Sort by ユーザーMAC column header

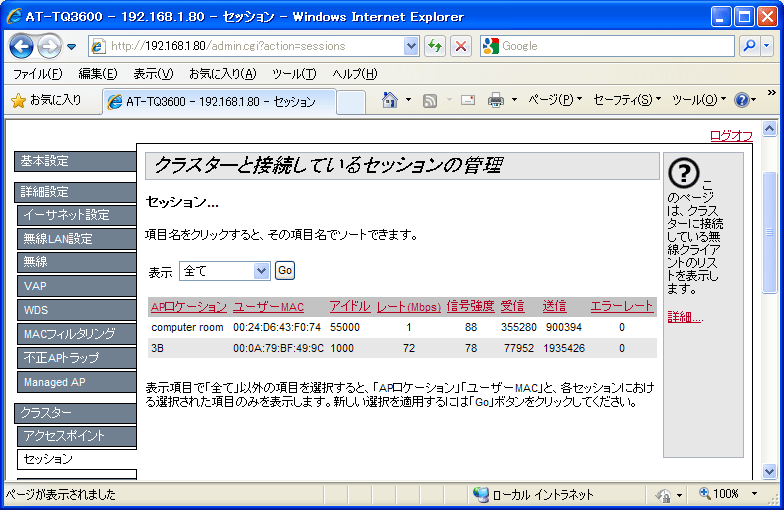[268, 307]
